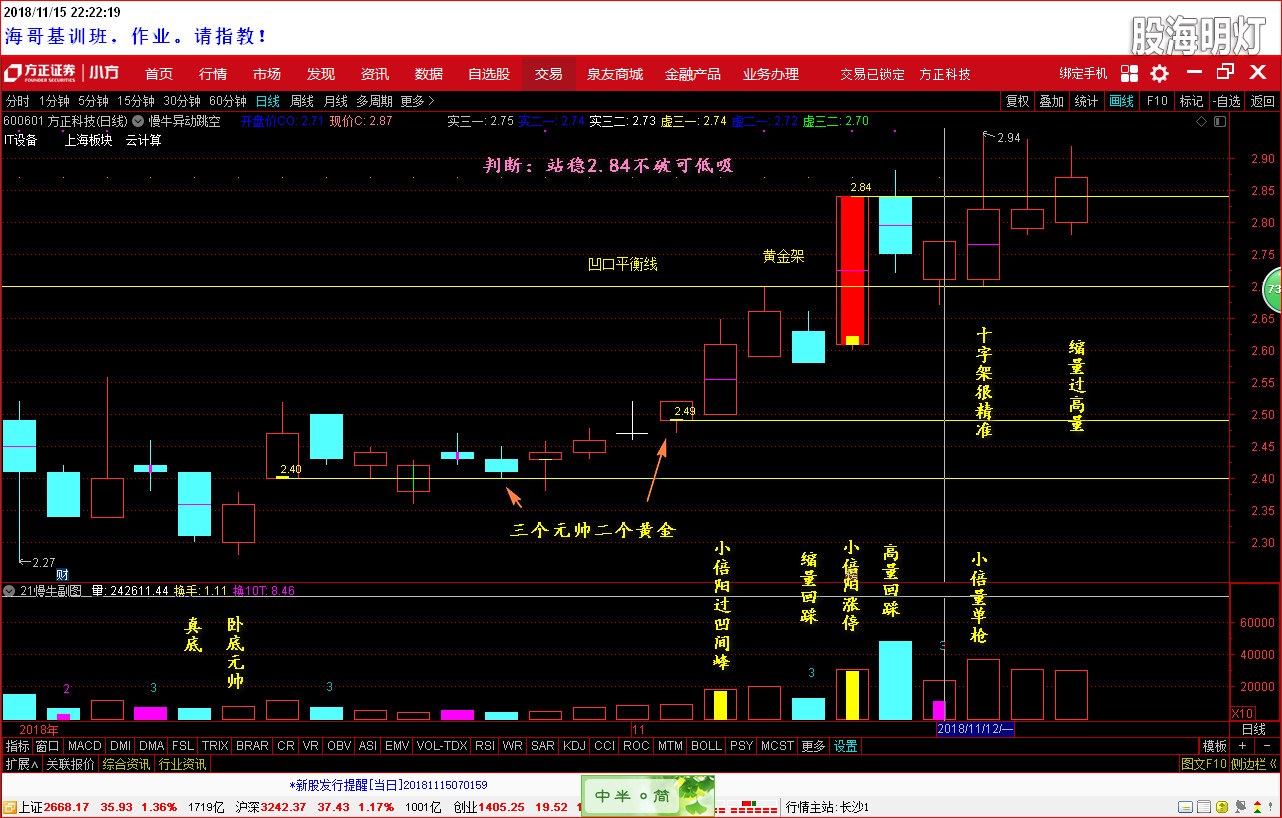
Task: Open the 交易 menu
Action: (x=548, y=74)
